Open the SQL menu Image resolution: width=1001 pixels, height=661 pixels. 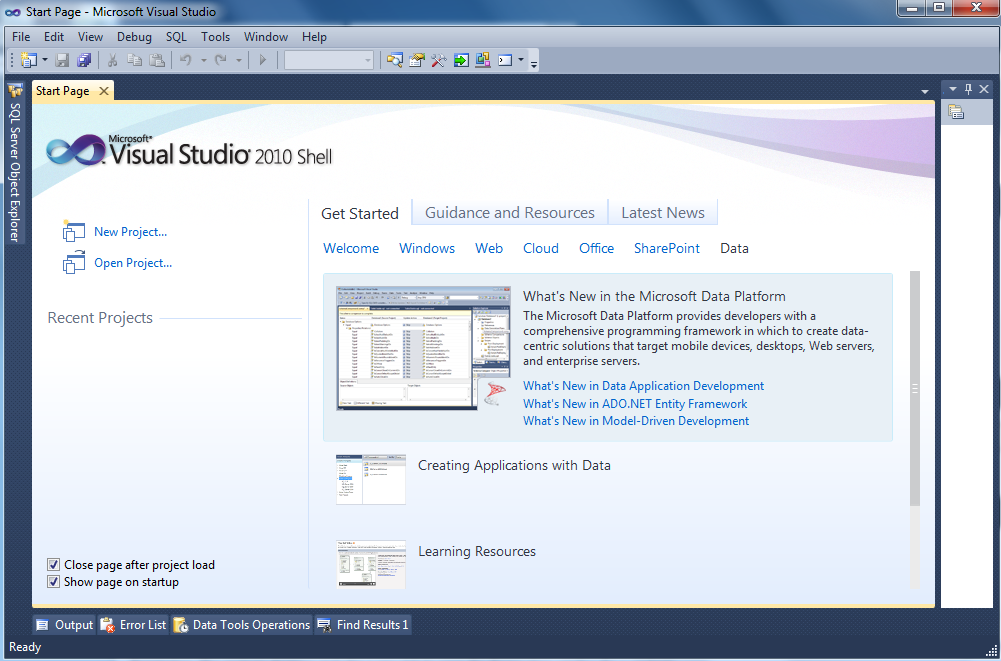(x=176, y=37)
